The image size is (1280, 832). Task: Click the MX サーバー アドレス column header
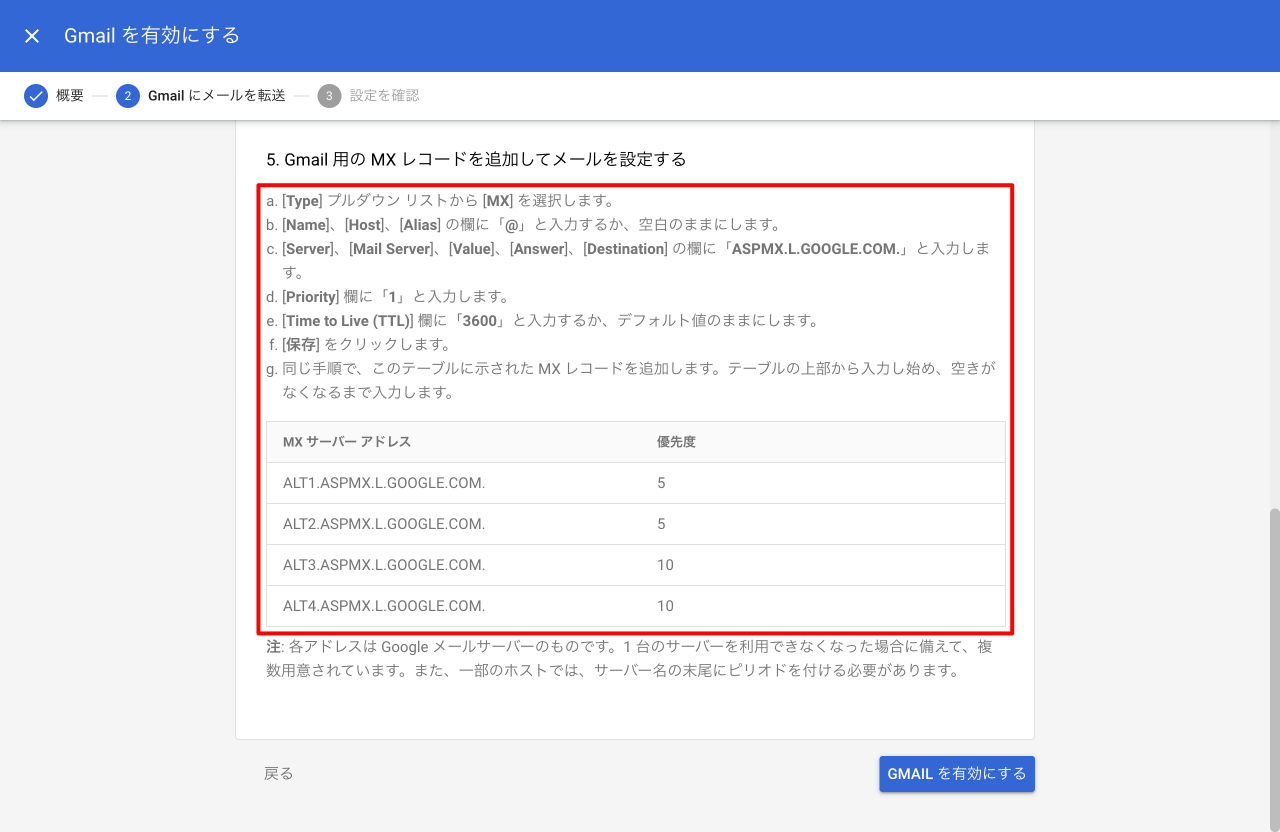(347, 442)
